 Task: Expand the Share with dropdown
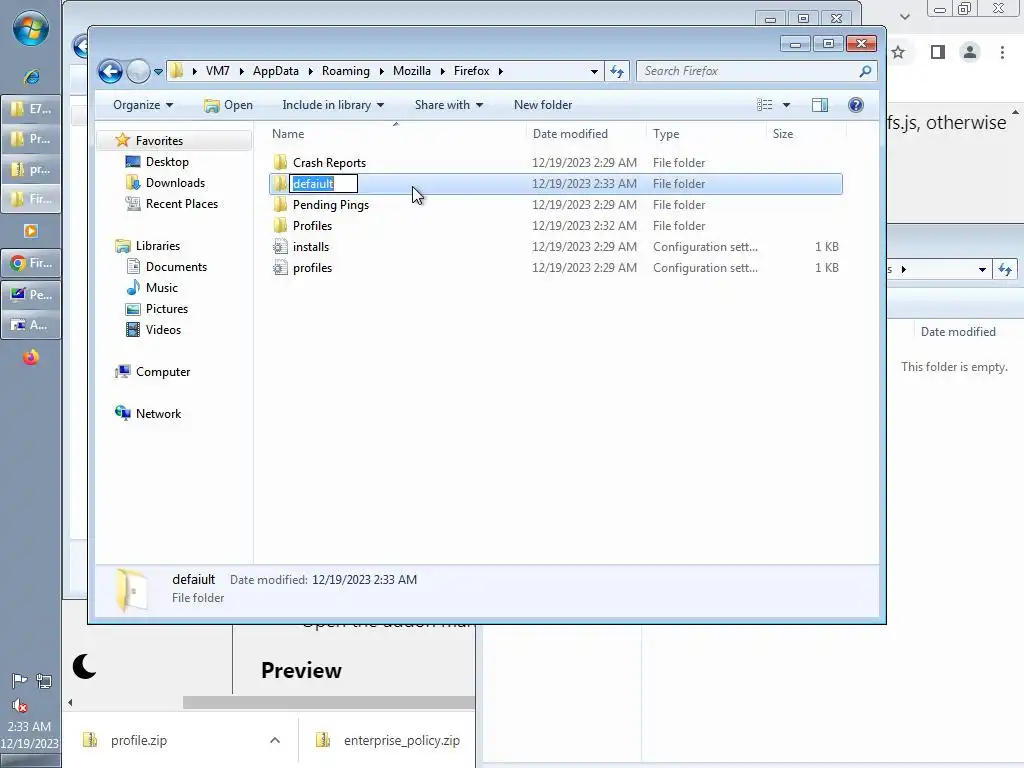[449, 105]
